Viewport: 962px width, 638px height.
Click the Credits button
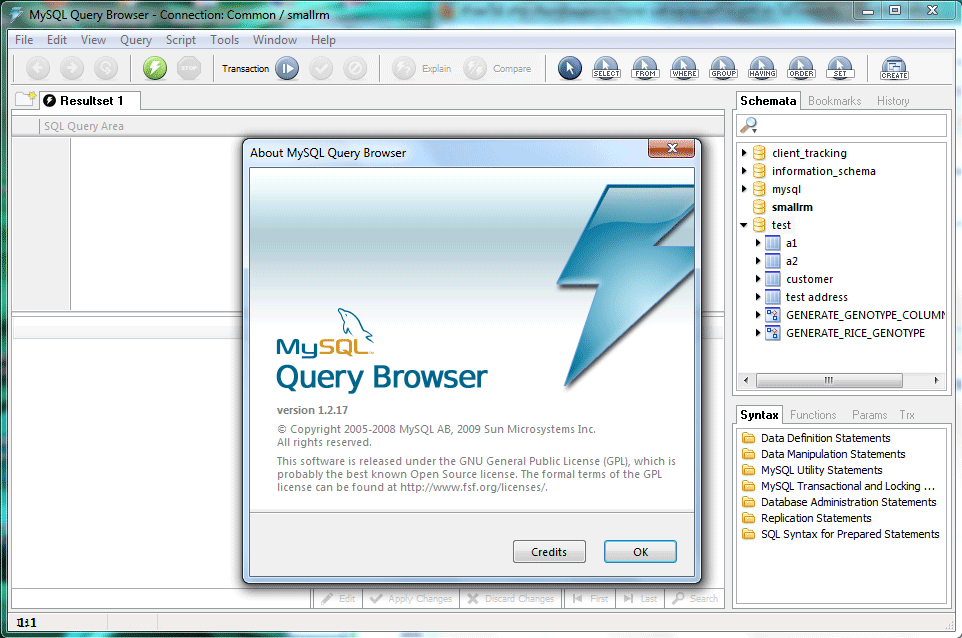coord(549,552)
